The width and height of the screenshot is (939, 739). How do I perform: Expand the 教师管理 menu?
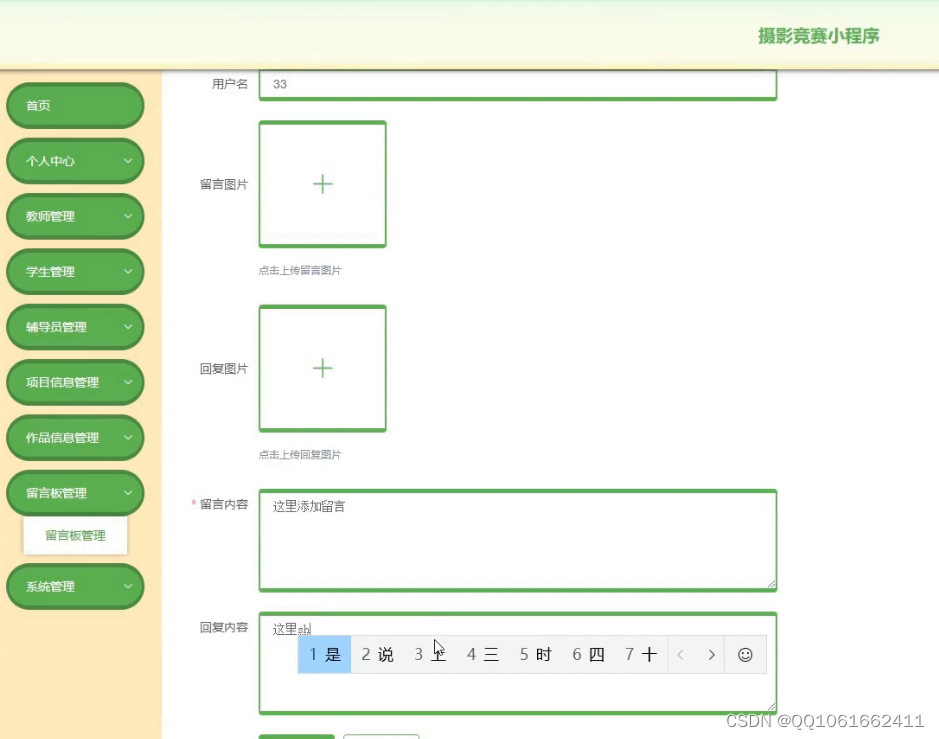pyautogui.click(x=74, y=216)
